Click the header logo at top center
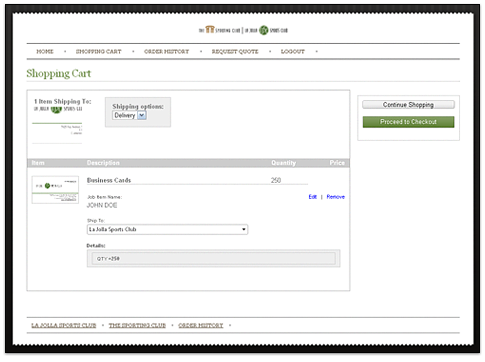This screenshot has height=362, width=485. tap(243, 30)
